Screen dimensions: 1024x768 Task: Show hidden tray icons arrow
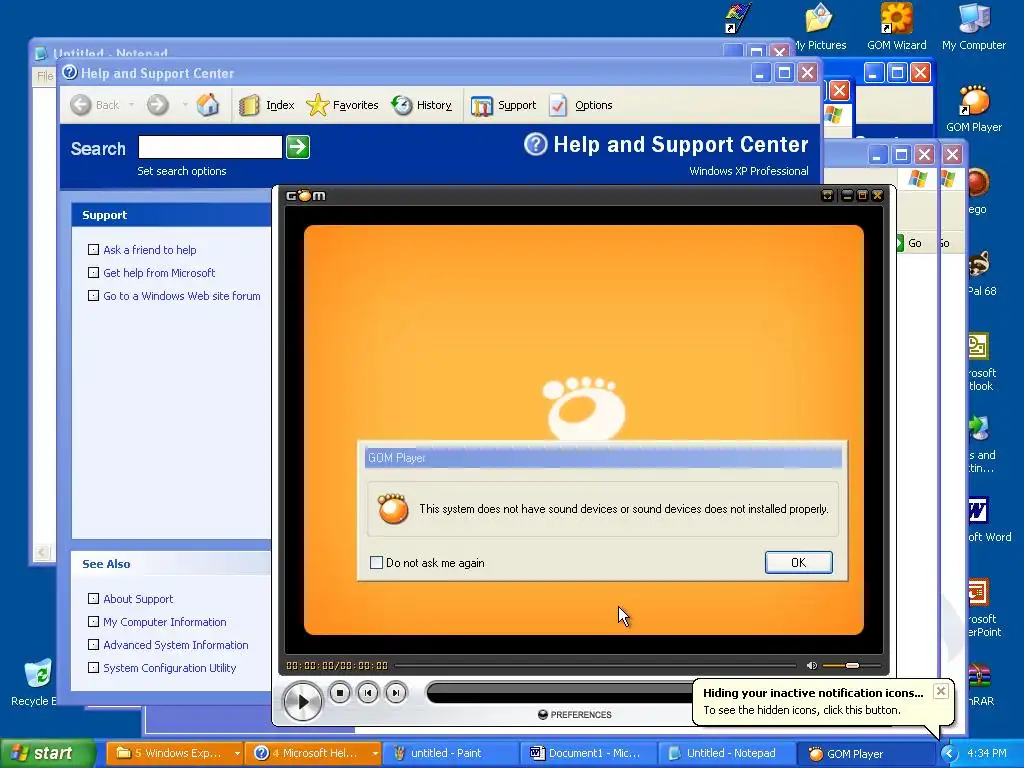[949, 754]
